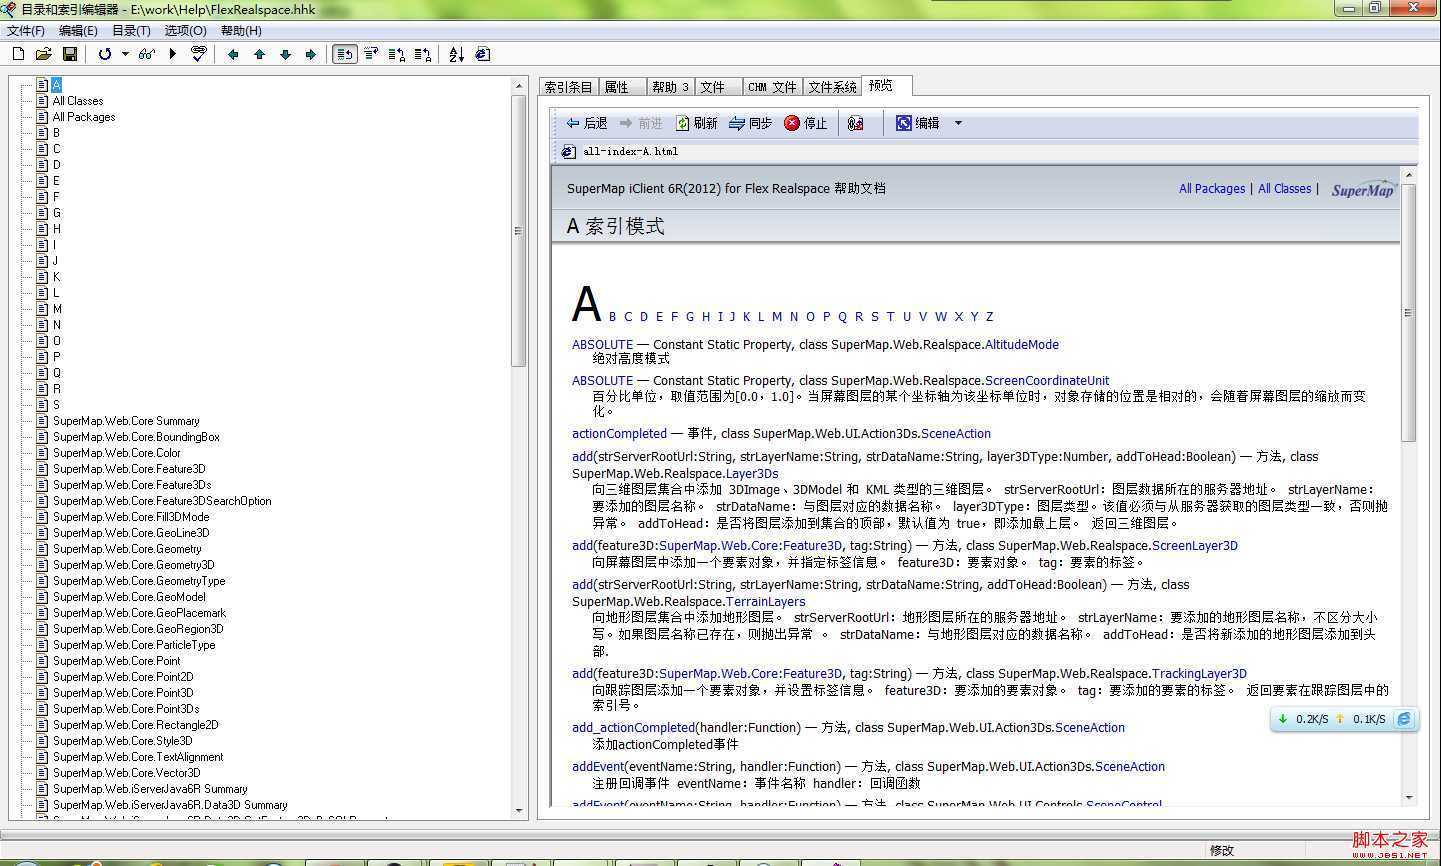Click the second list toolbar icon after the highlighted one

(397, 54)
